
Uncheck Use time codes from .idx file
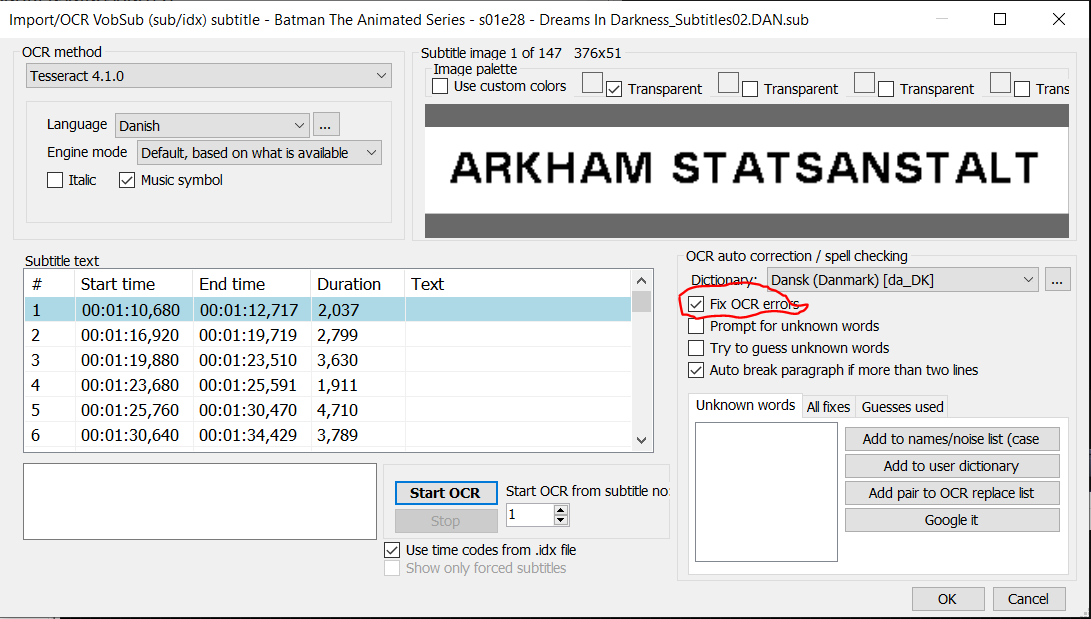[x=392, y=549]
